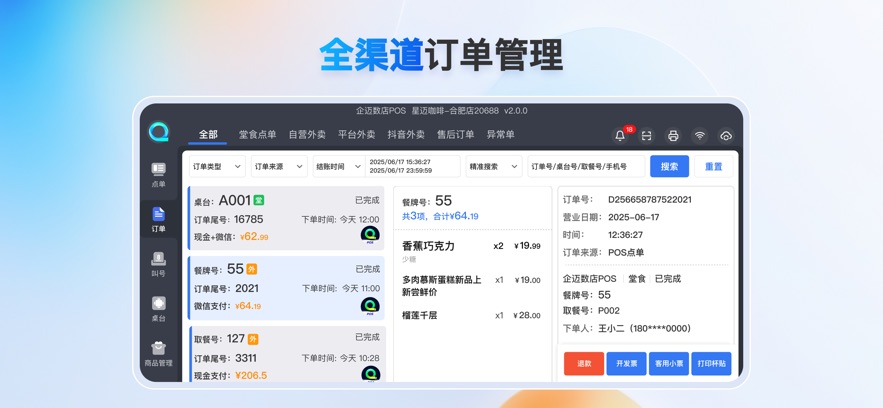This screenshot has height=408, width=883.
Task: Switch to the 售后订单 tab
Action: pos(456,134)
